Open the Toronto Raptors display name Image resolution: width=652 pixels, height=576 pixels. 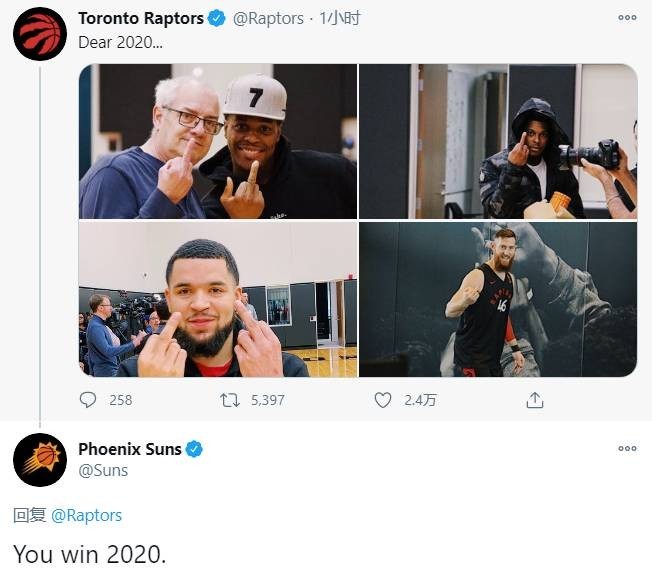pyautogui.click(x=140, y=19)
